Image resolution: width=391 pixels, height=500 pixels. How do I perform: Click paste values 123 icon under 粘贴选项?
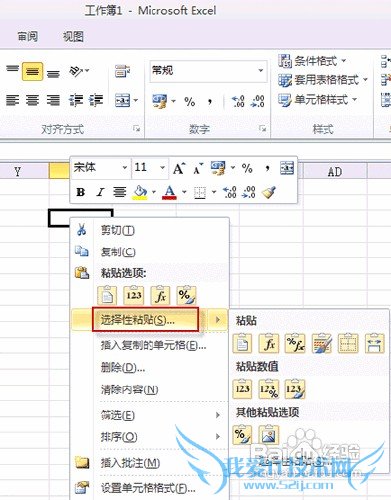(x=134, y=295)
